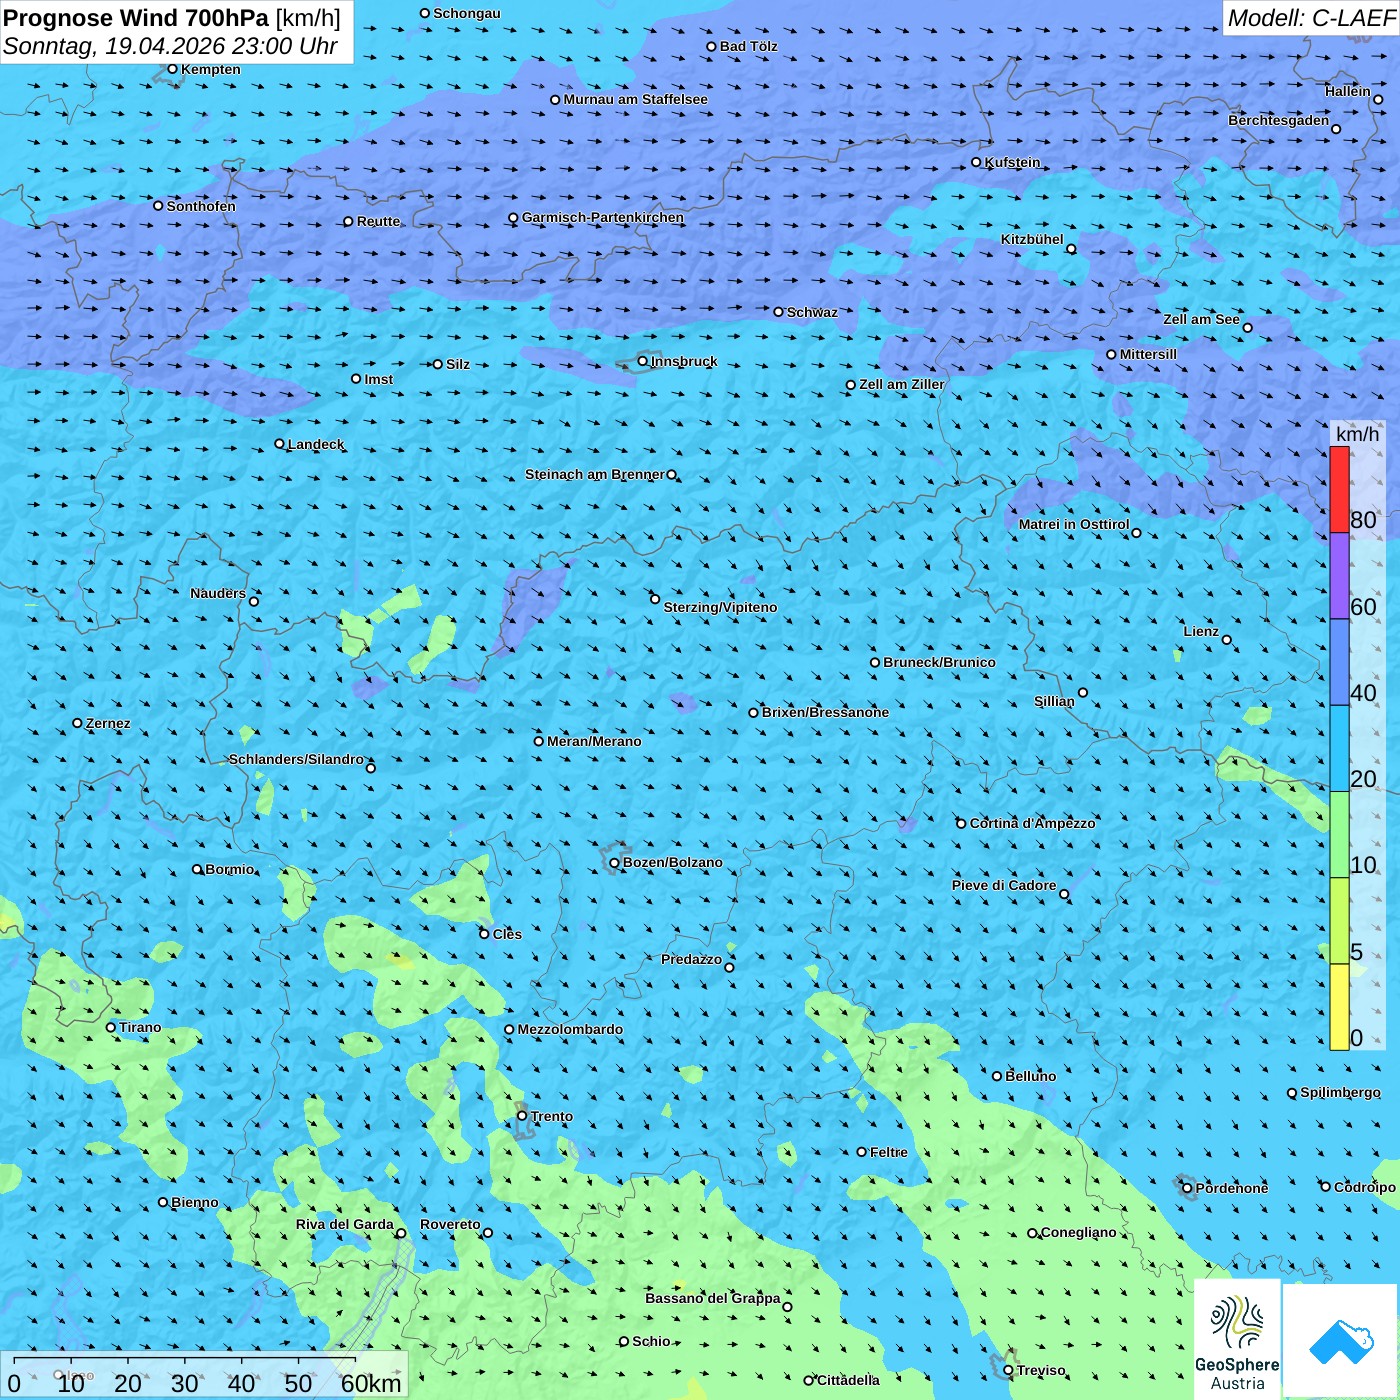Click the Bozen/Bolzano city marker
Screen dimensions: 1400x1400
615,863
